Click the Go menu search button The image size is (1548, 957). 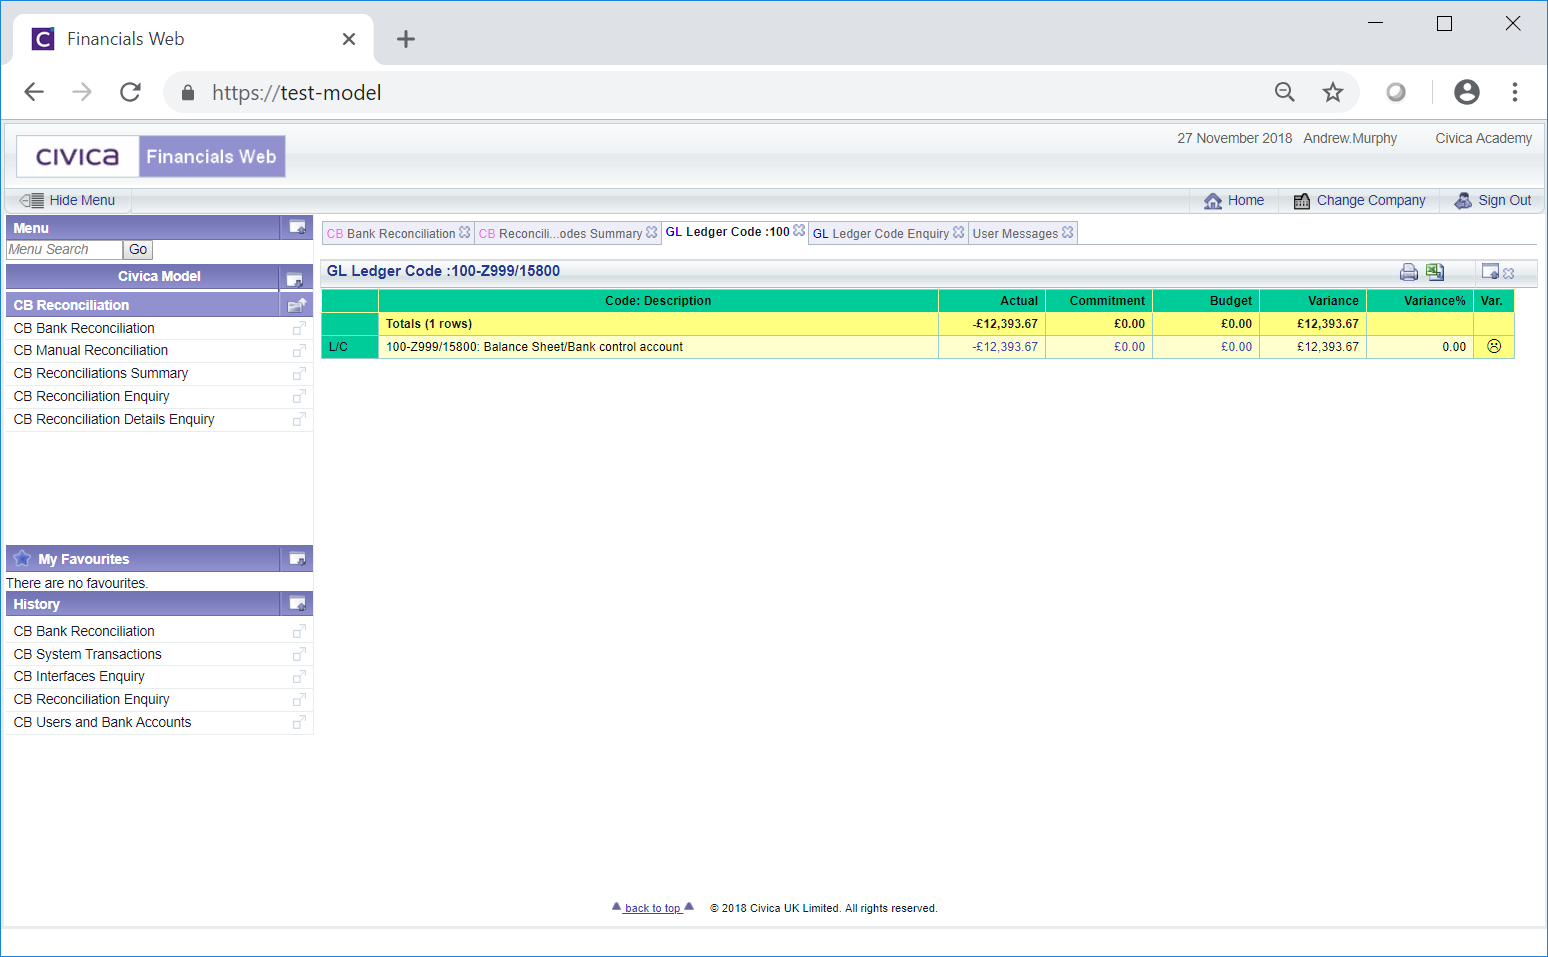138,250
